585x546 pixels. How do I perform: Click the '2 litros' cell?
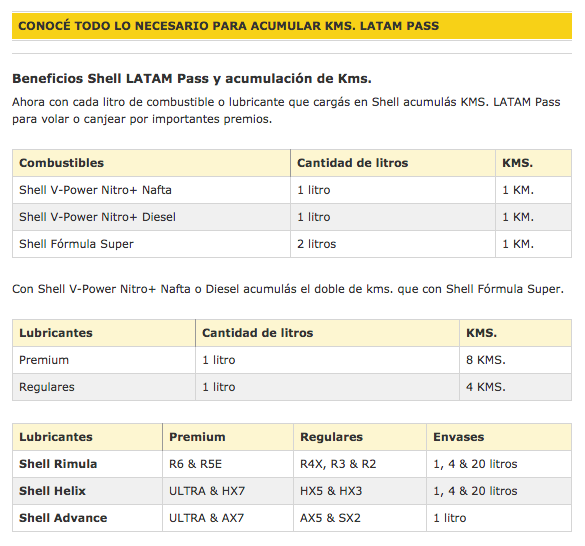pos(393,244)
